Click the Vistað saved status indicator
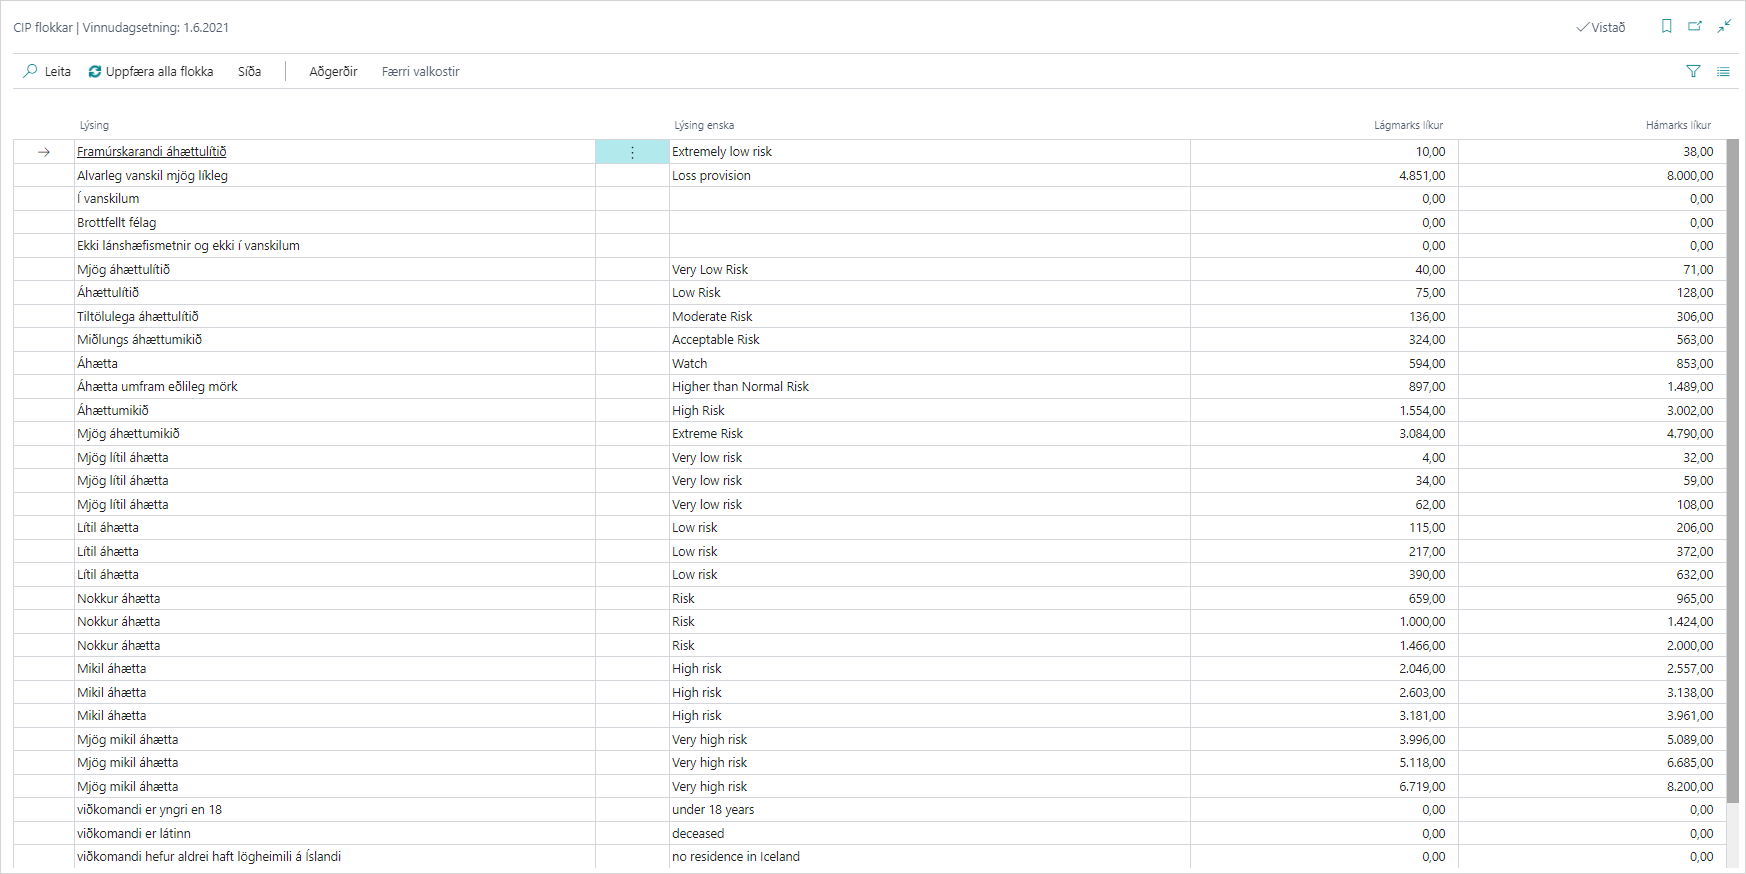Viewport: 1746px width, 874px height. point(1601,27)
